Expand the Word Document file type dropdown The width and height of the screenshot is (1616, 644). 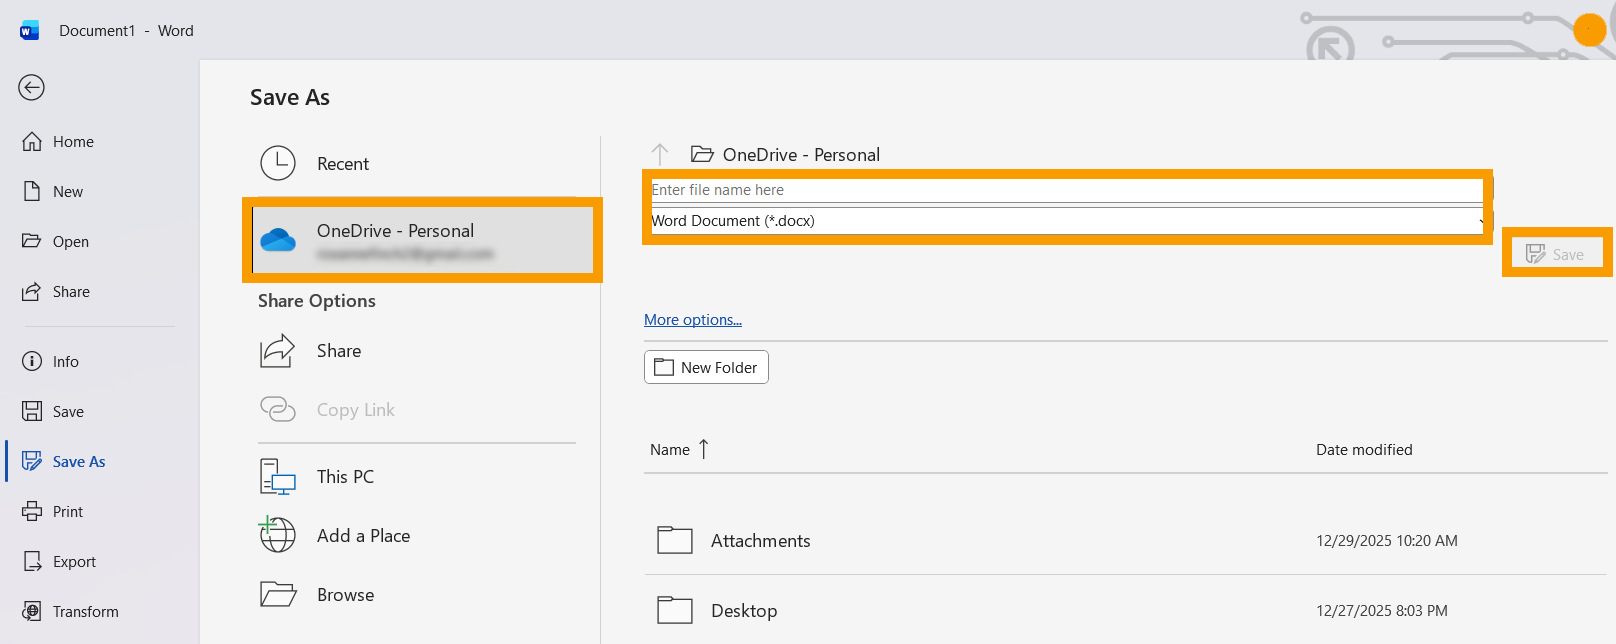pyautogui.click(x=1065, y=221)
